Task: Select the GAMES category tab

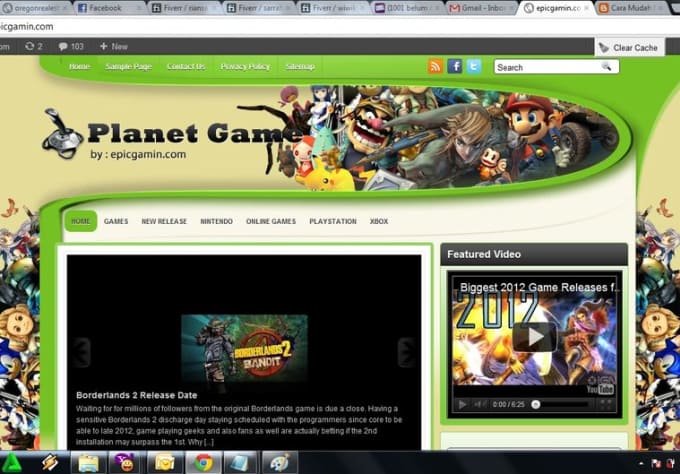Action: (116, 222)
